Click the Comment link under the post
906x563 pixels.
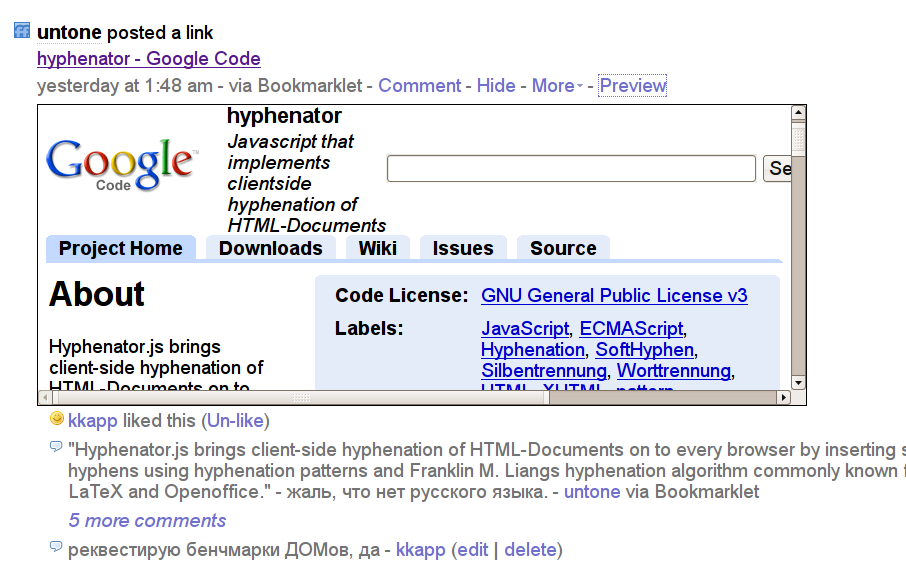point(419,86)
